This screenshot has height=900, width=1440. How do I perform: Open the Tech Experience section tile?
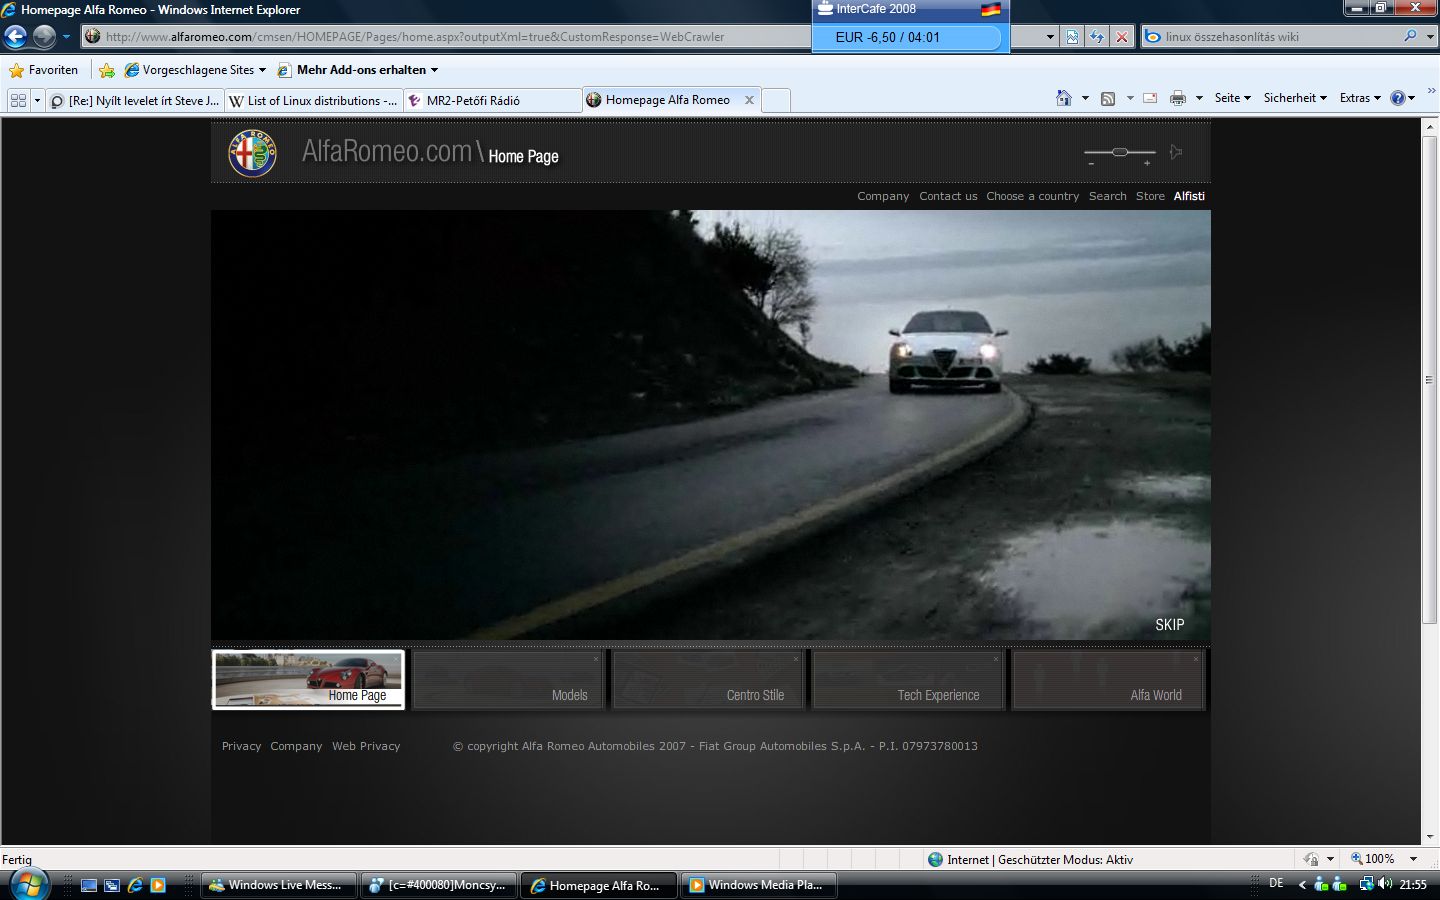908,680
